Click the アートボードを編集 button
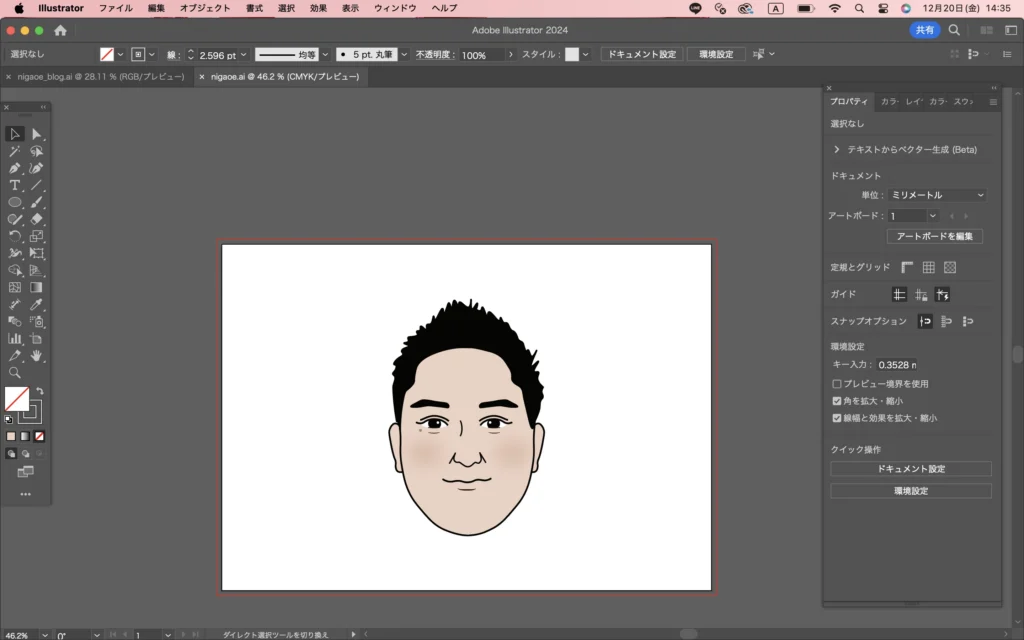The width and height of the screenshot is (1024, 640). (x=934, y=236)
